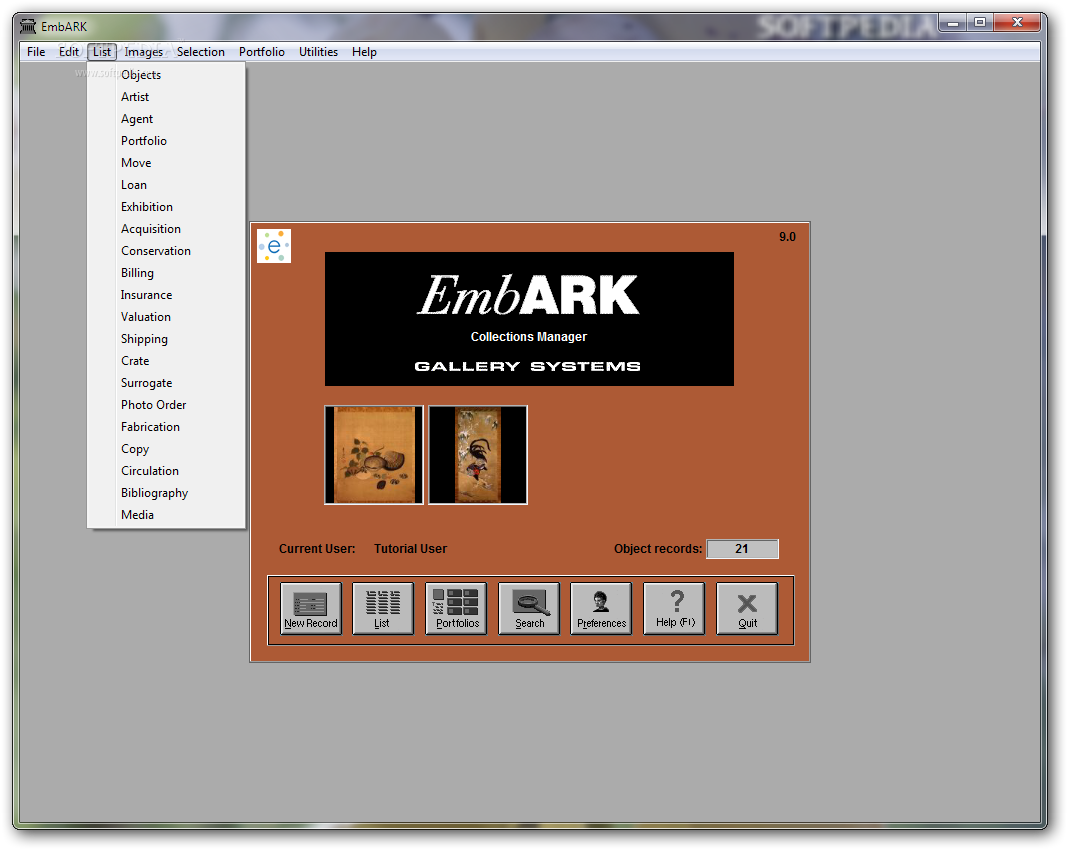Viewport: 1068px width, 850px height.
Task: Minimize the EmbARK window
Action: [953, 23]
